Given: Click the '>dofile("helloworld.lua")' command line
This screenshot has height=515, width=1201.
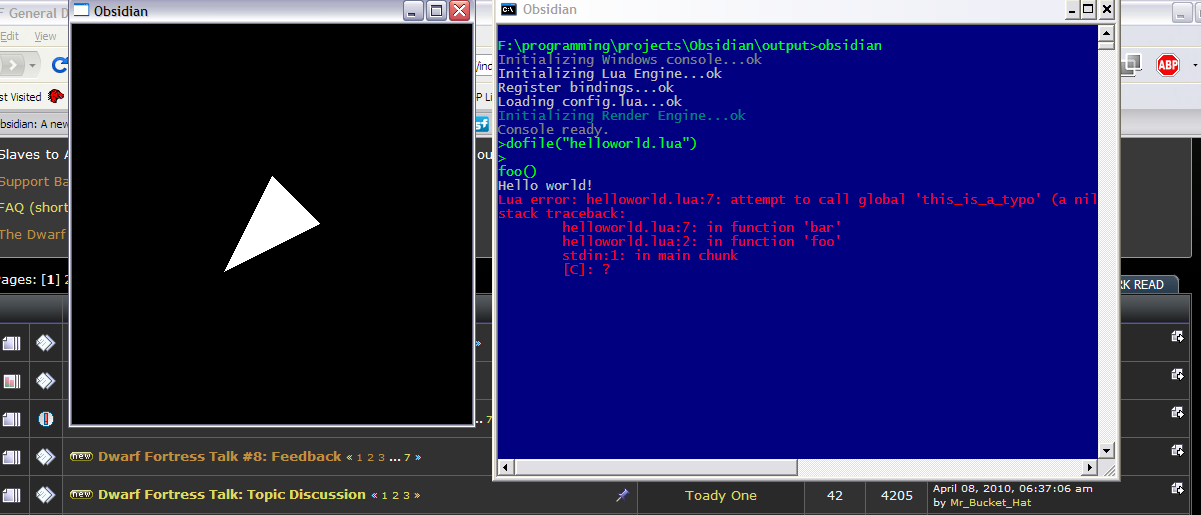Looking at the screenshot, I should pos(597,143).
